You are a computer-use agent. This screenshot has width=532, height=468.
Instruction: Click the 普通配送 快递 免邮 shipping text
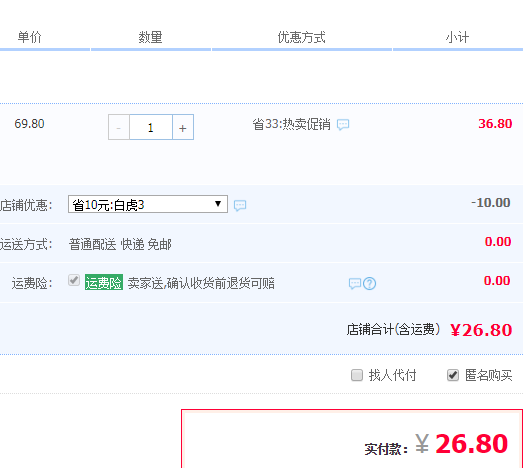120,244
